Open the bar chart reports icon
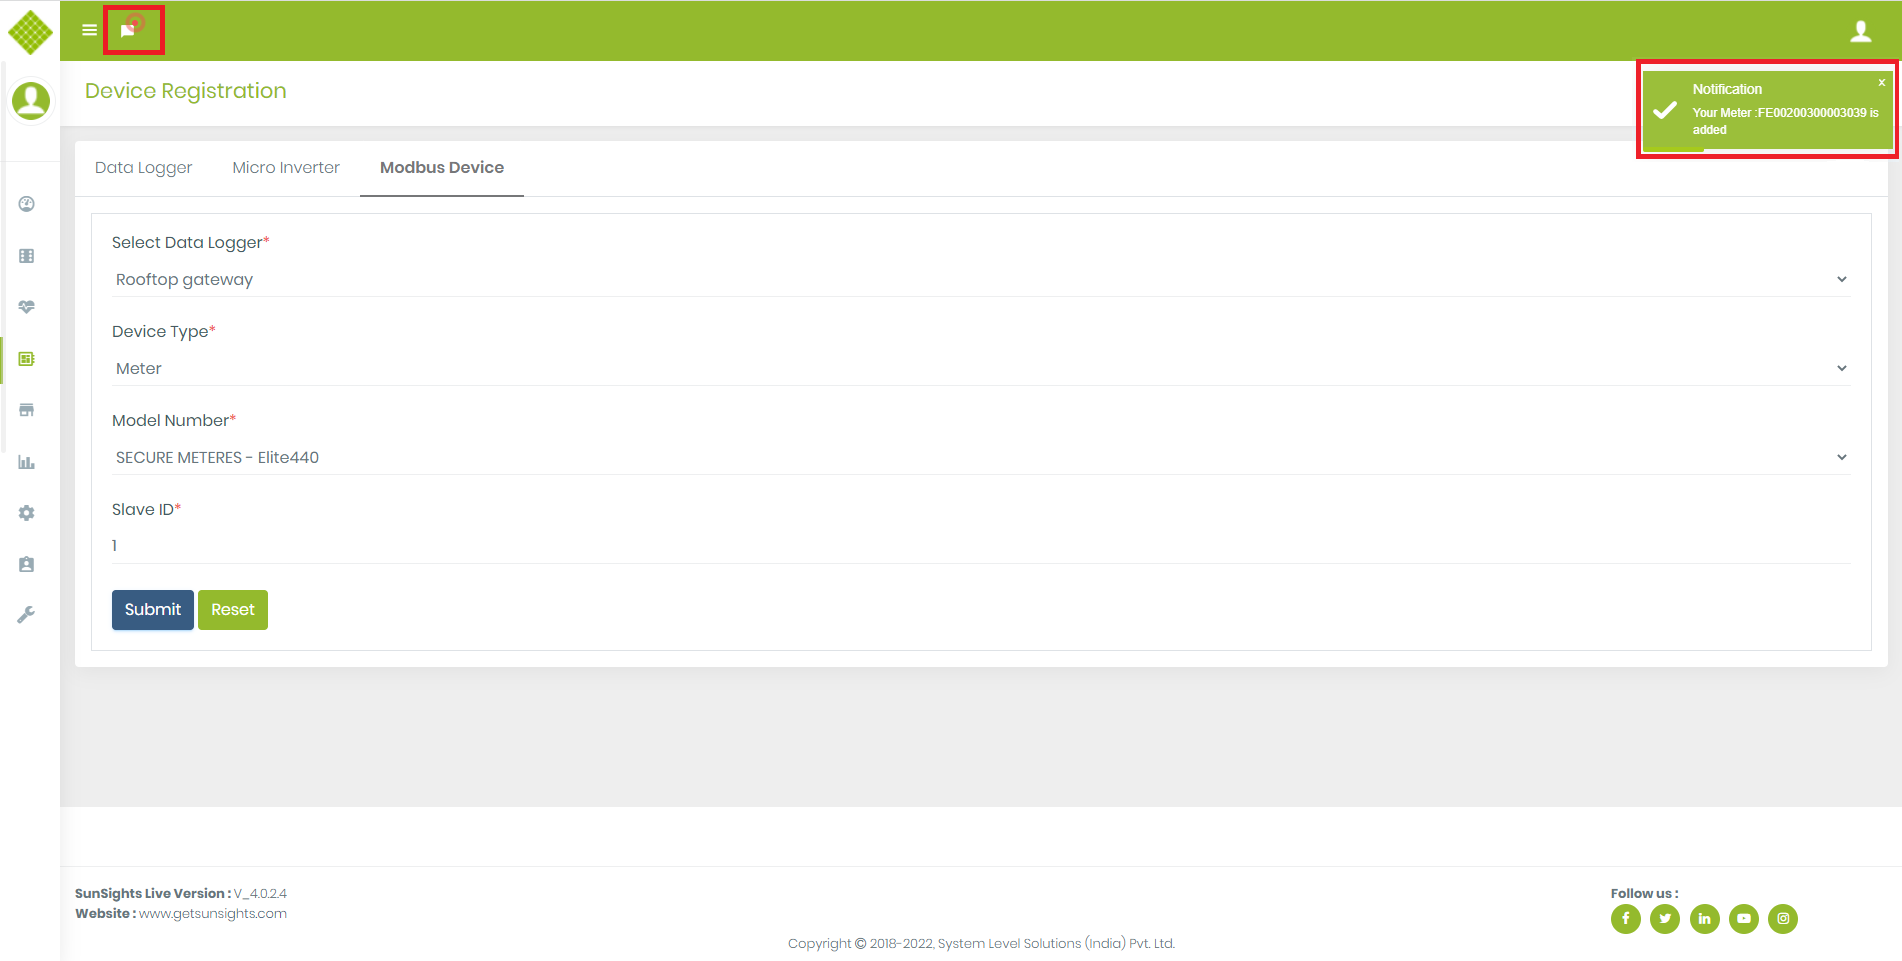Viewport: 1902px width, 961px height. click(x=27, y=462)
